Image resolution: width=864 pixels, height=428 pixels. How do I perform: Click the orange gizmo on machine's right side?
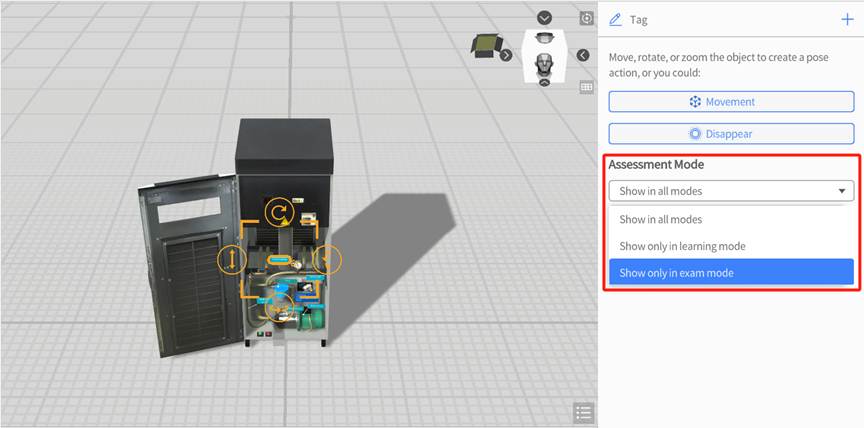tap(328, 261)
